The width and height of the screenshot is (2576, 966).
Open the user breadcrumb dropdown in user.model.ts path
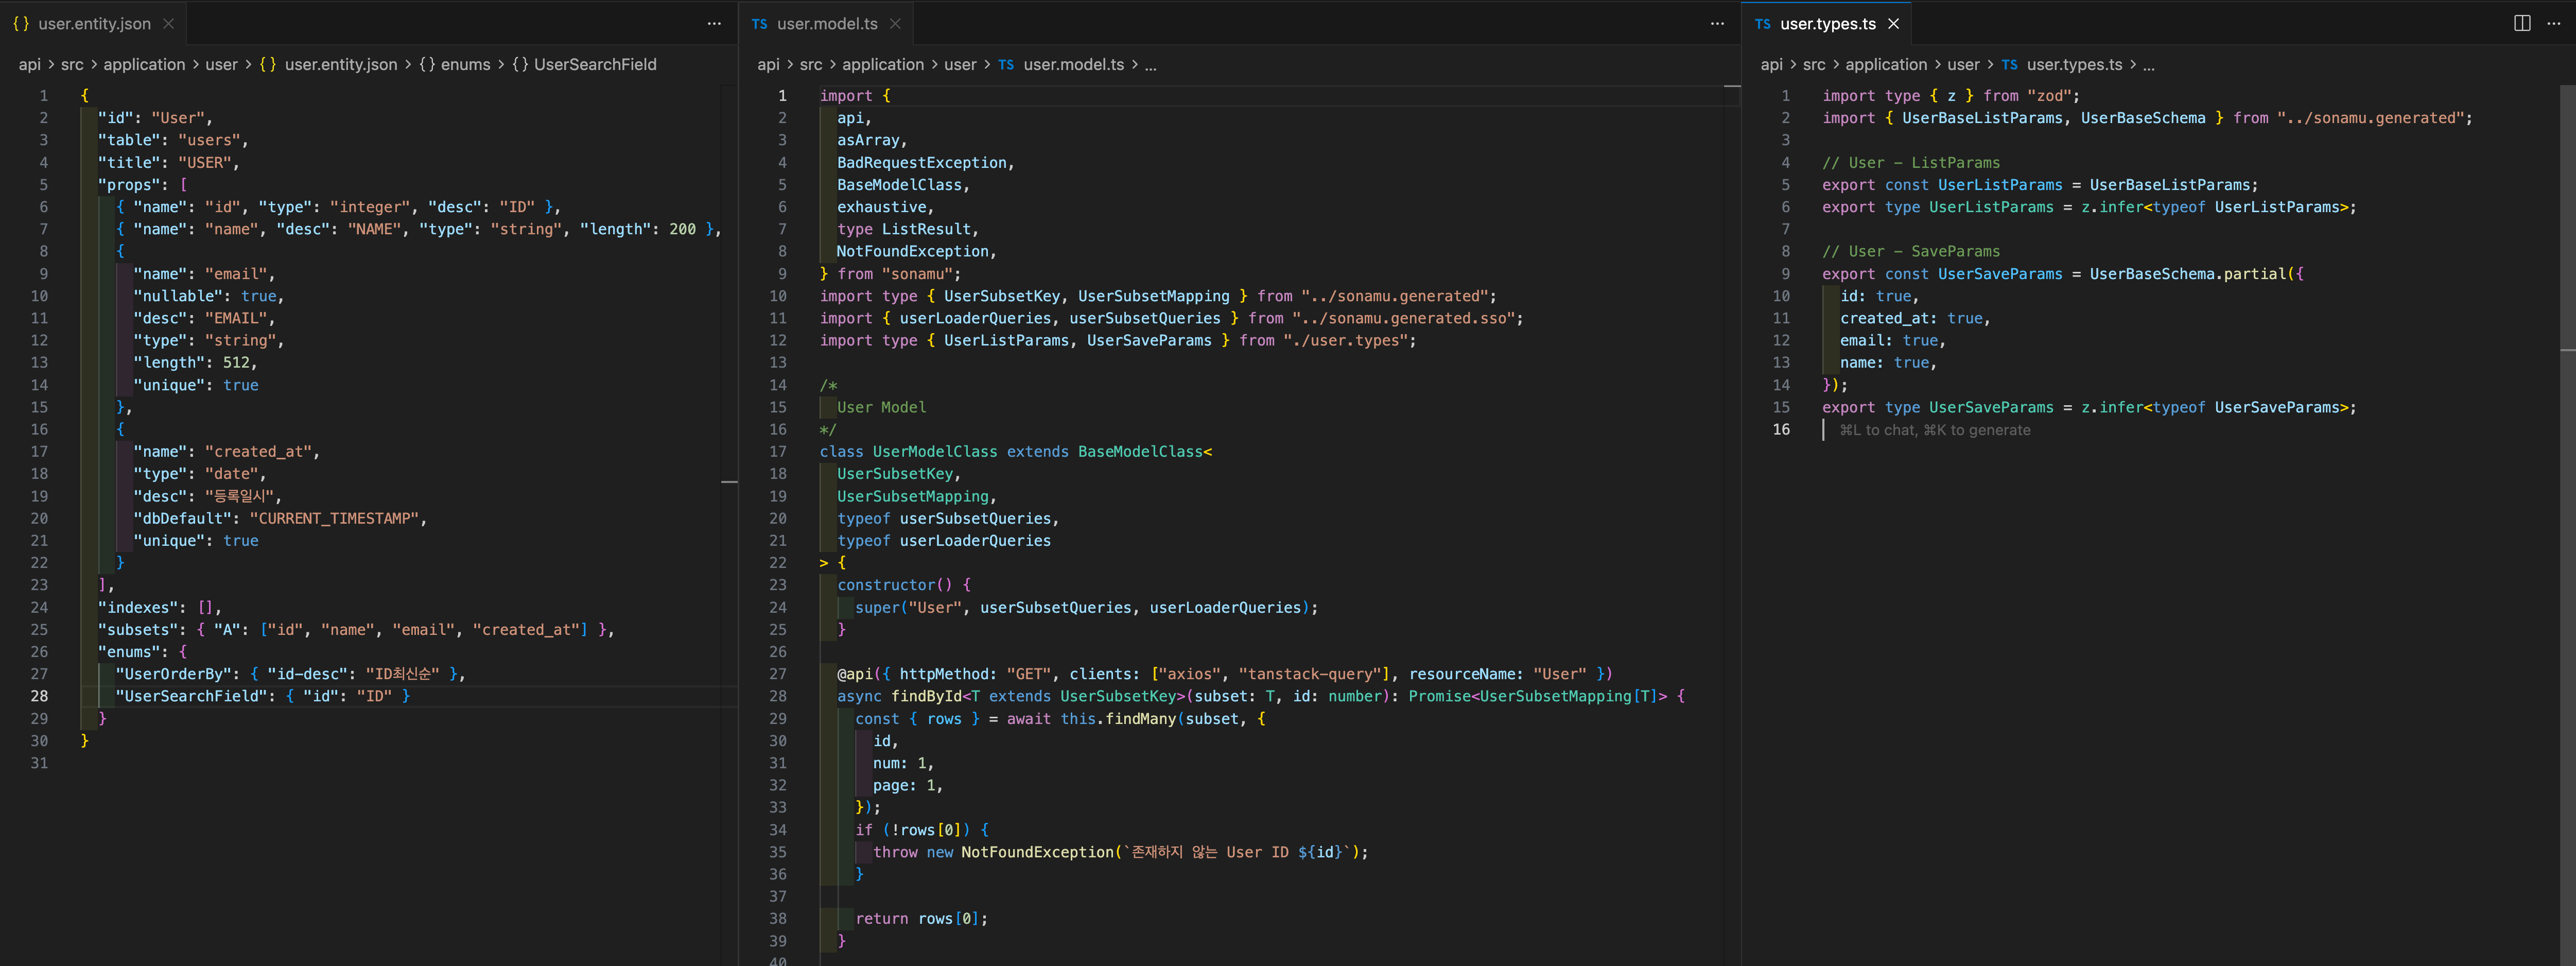(x=960, y=64)
